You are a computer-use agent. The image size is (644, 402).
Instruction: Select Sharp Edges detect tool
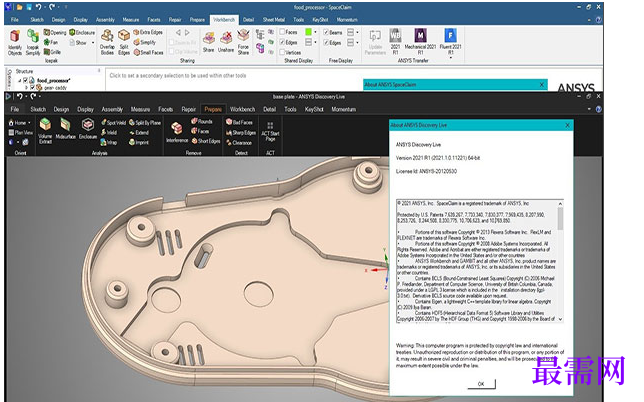(x=241, y=133)
